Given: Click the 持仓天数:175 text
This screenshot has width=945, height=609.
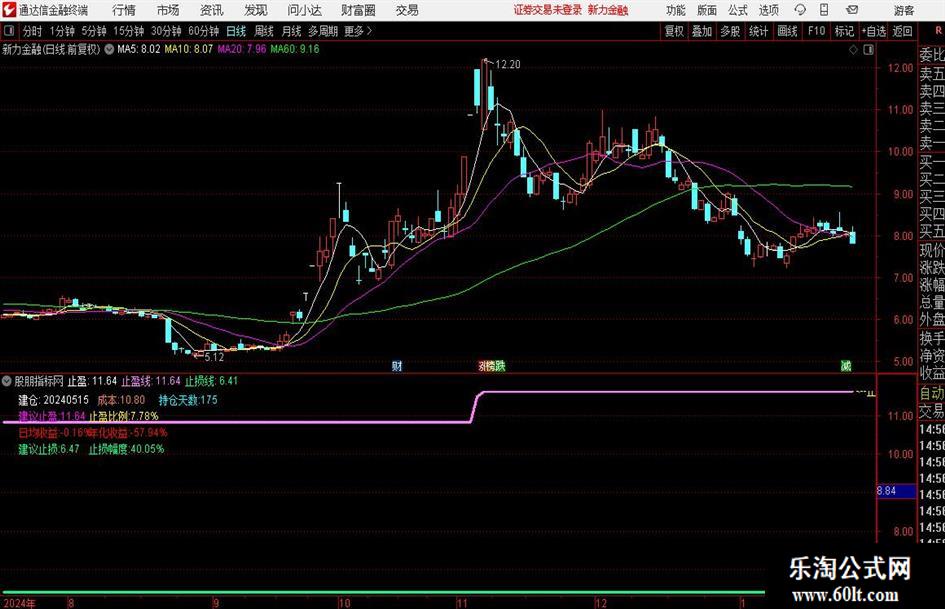Looking at the screenshot, I should tap(188, 400).
